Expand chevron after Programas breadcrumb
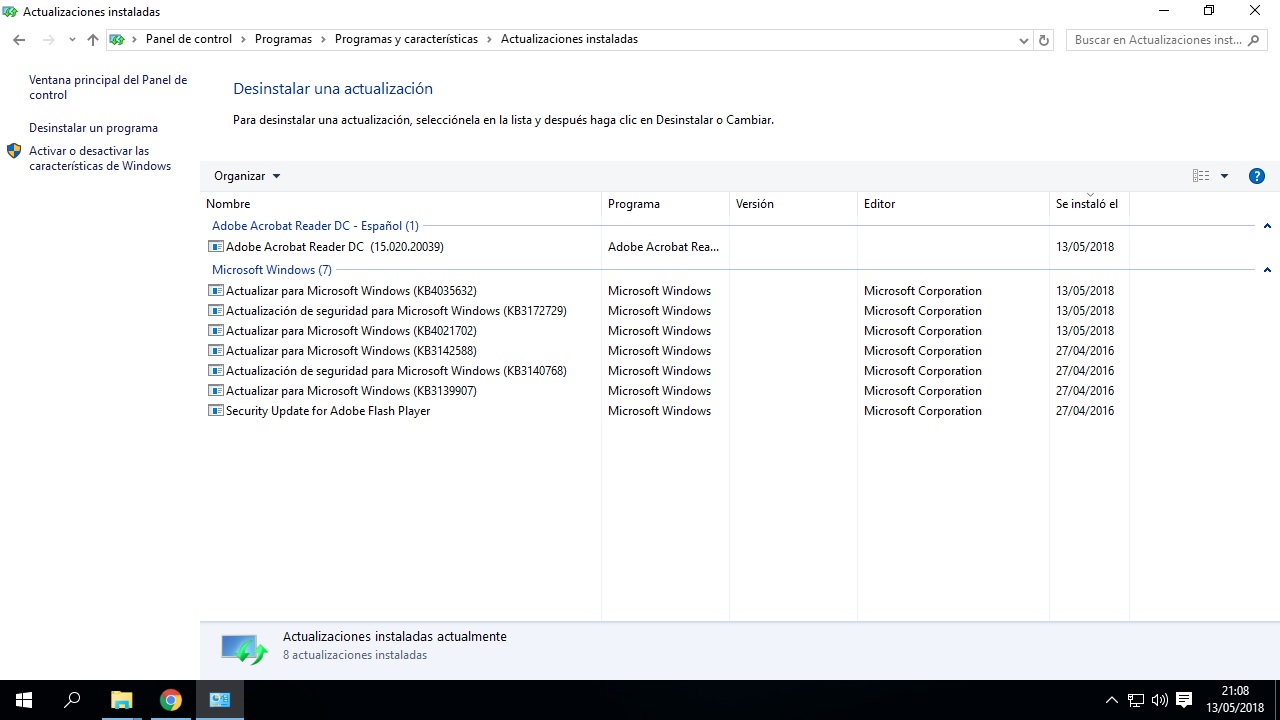The height and width of the screenshot is (720, 1280). [x=323, y=40]
